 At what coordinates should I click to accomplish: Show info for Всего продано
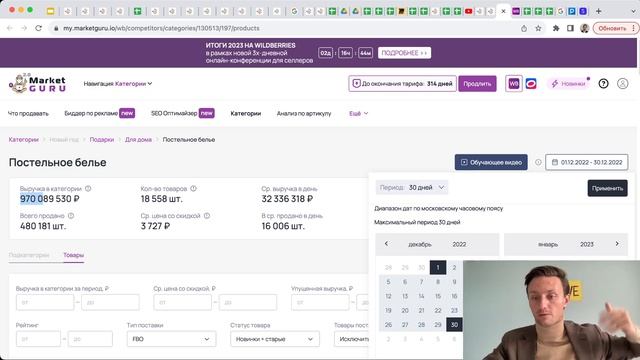(71, 216)
